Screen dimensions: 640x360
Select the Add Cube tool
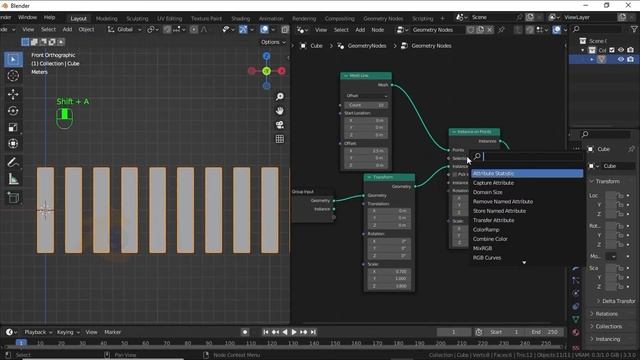(13, 198)
